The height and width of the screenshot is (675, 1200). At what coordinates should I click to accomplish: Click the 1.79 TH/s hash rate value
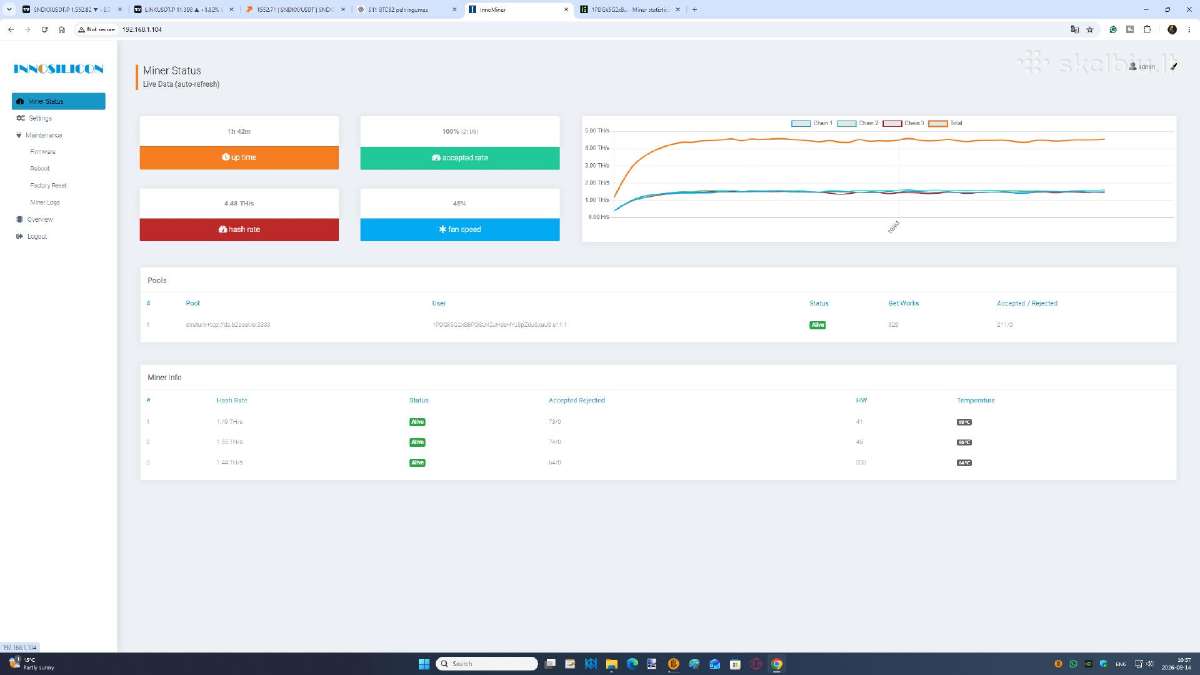[x=230, y=422]
